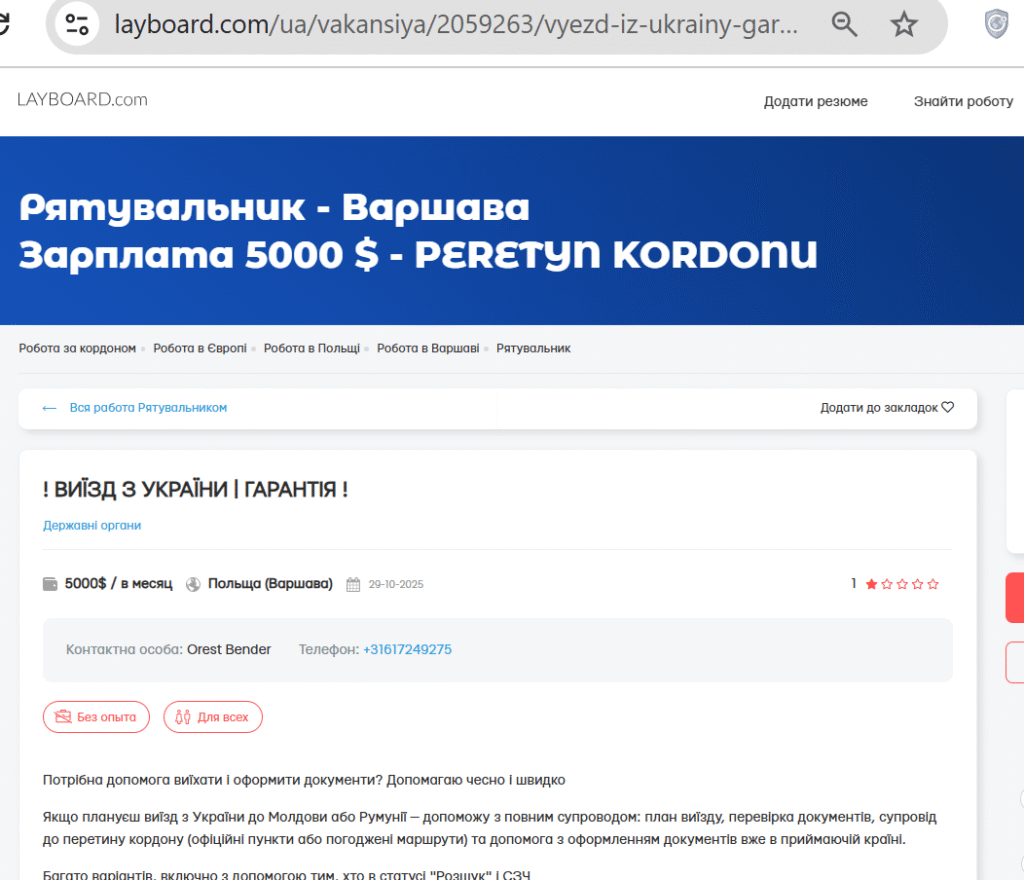Click the wallet icon beside 5000$ salary
The height and width of the screenshot is (880, 1024).
point(50,584)
